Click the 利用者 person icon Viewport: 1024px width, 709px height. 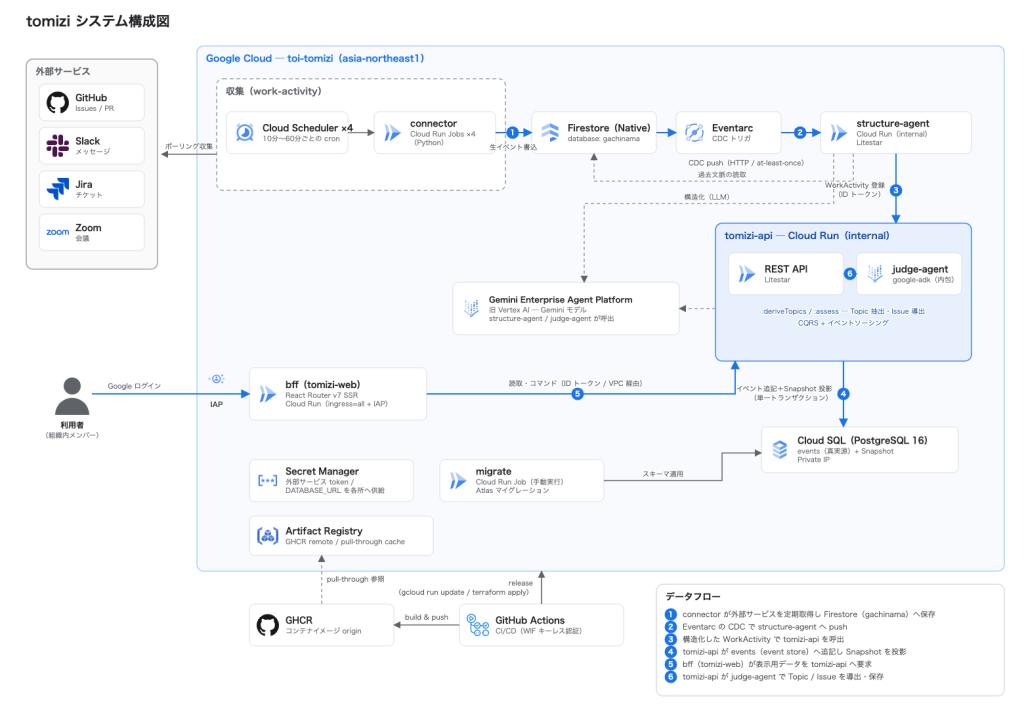point(72,396)
